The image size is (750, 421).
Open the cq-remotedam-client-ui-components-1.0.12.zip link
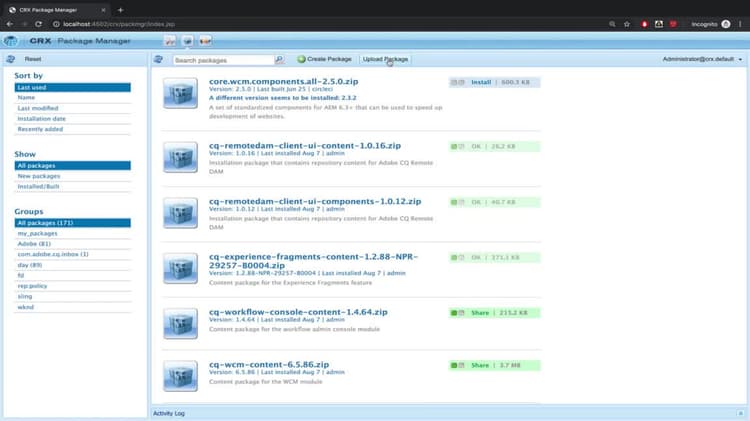315,201
